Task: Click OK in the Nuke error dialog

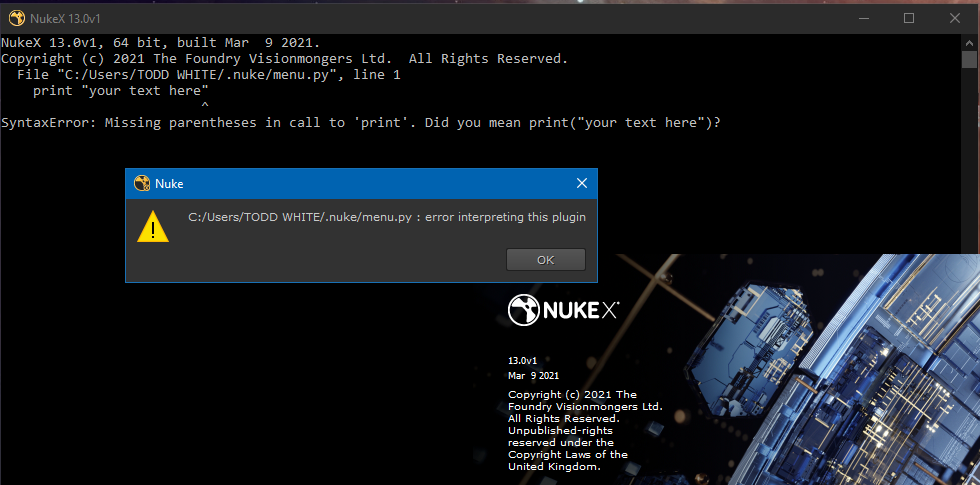Action: point(546,259)
